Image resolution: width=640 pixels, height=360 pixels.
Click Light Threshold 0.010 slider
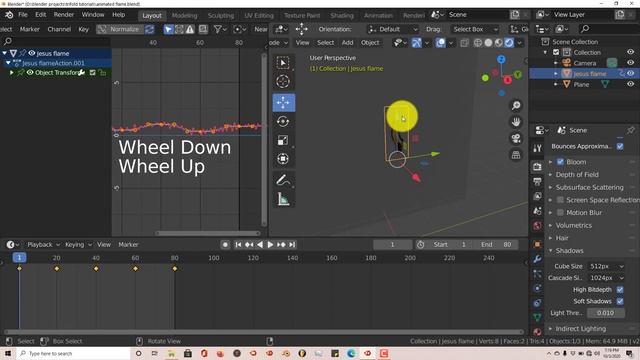(606, 313)
